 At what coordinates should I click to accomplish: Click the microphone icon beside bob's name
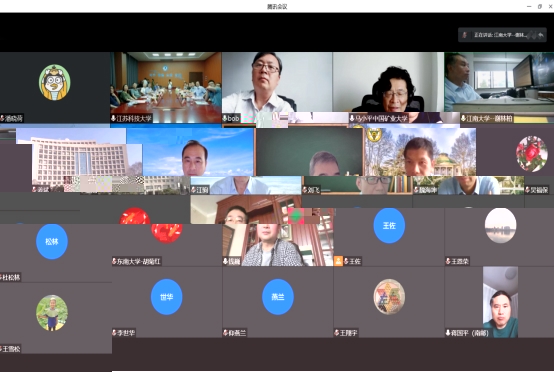point(225,118)
